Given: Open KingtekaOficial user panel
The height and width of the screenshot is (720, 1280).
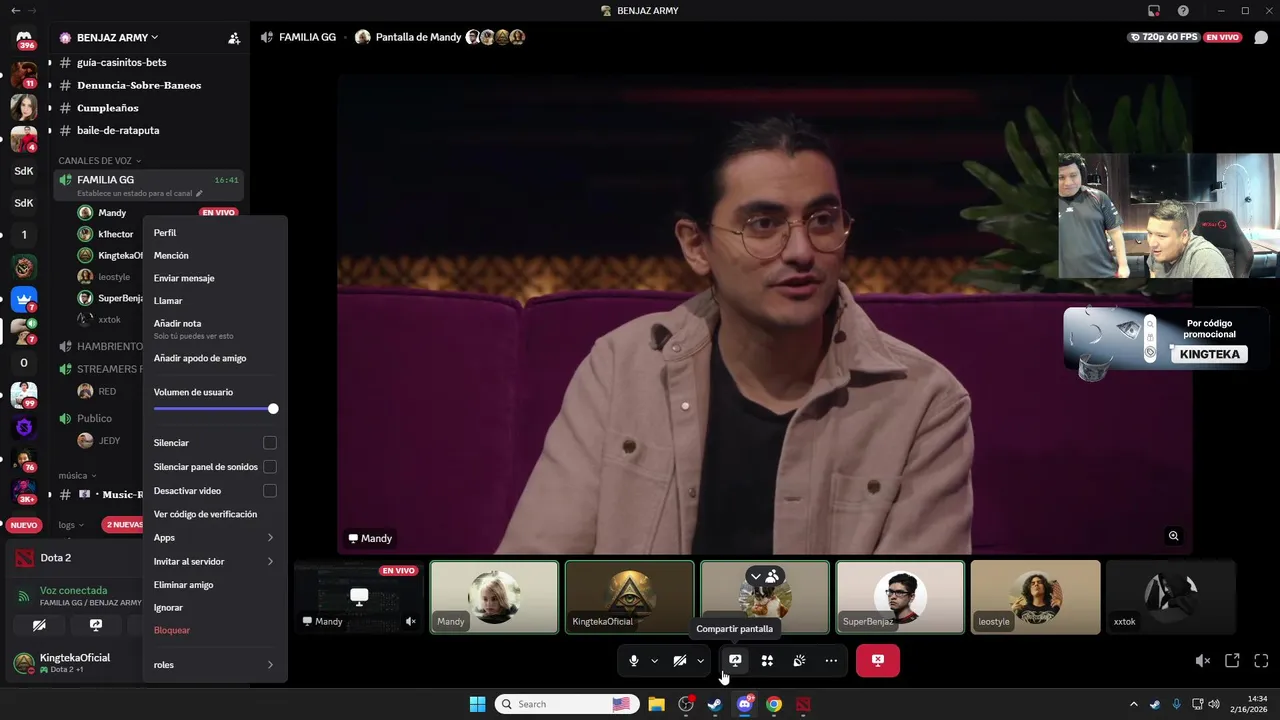Looking at the screenshot, I should [x=75, y=662].
